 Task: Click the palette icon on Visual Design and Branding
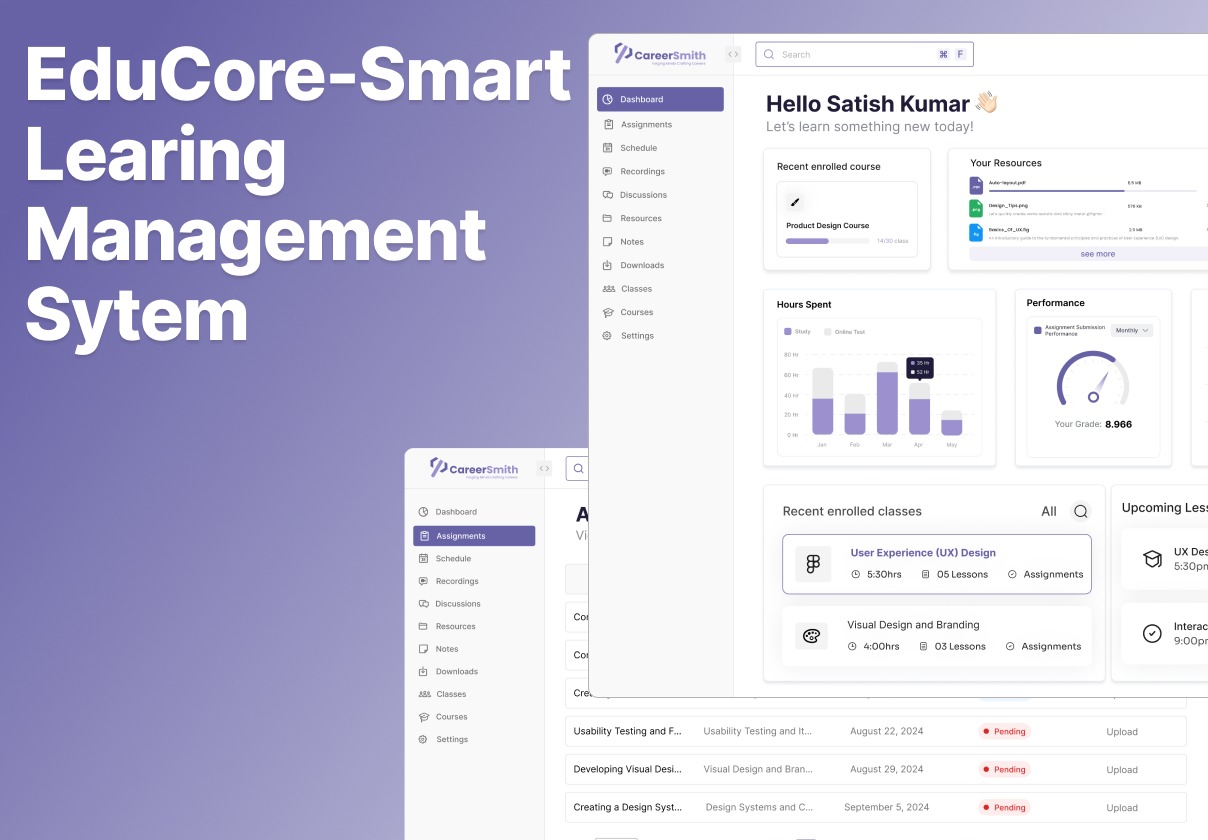tap(812, 636)
